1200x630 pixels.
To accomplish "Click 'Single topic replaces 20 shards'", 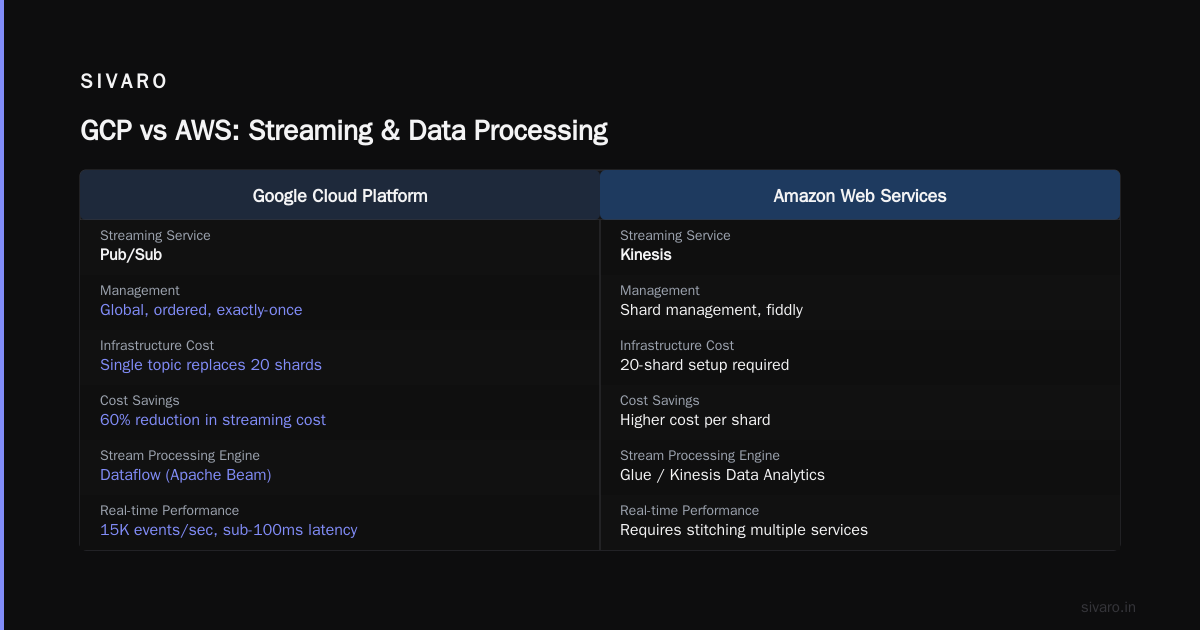I will click(x=211, y=365).
